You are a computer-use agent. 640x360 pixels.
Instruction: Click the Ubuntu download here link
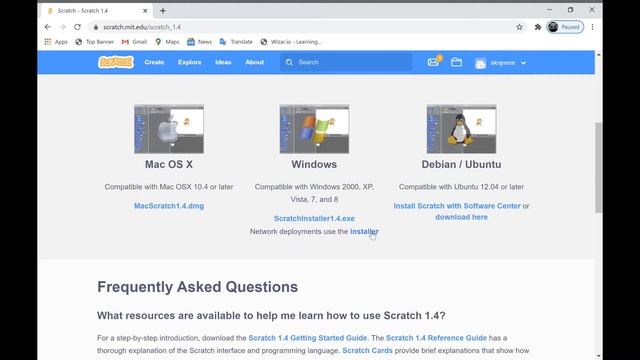pyautogui.click(x=461, y=217)
